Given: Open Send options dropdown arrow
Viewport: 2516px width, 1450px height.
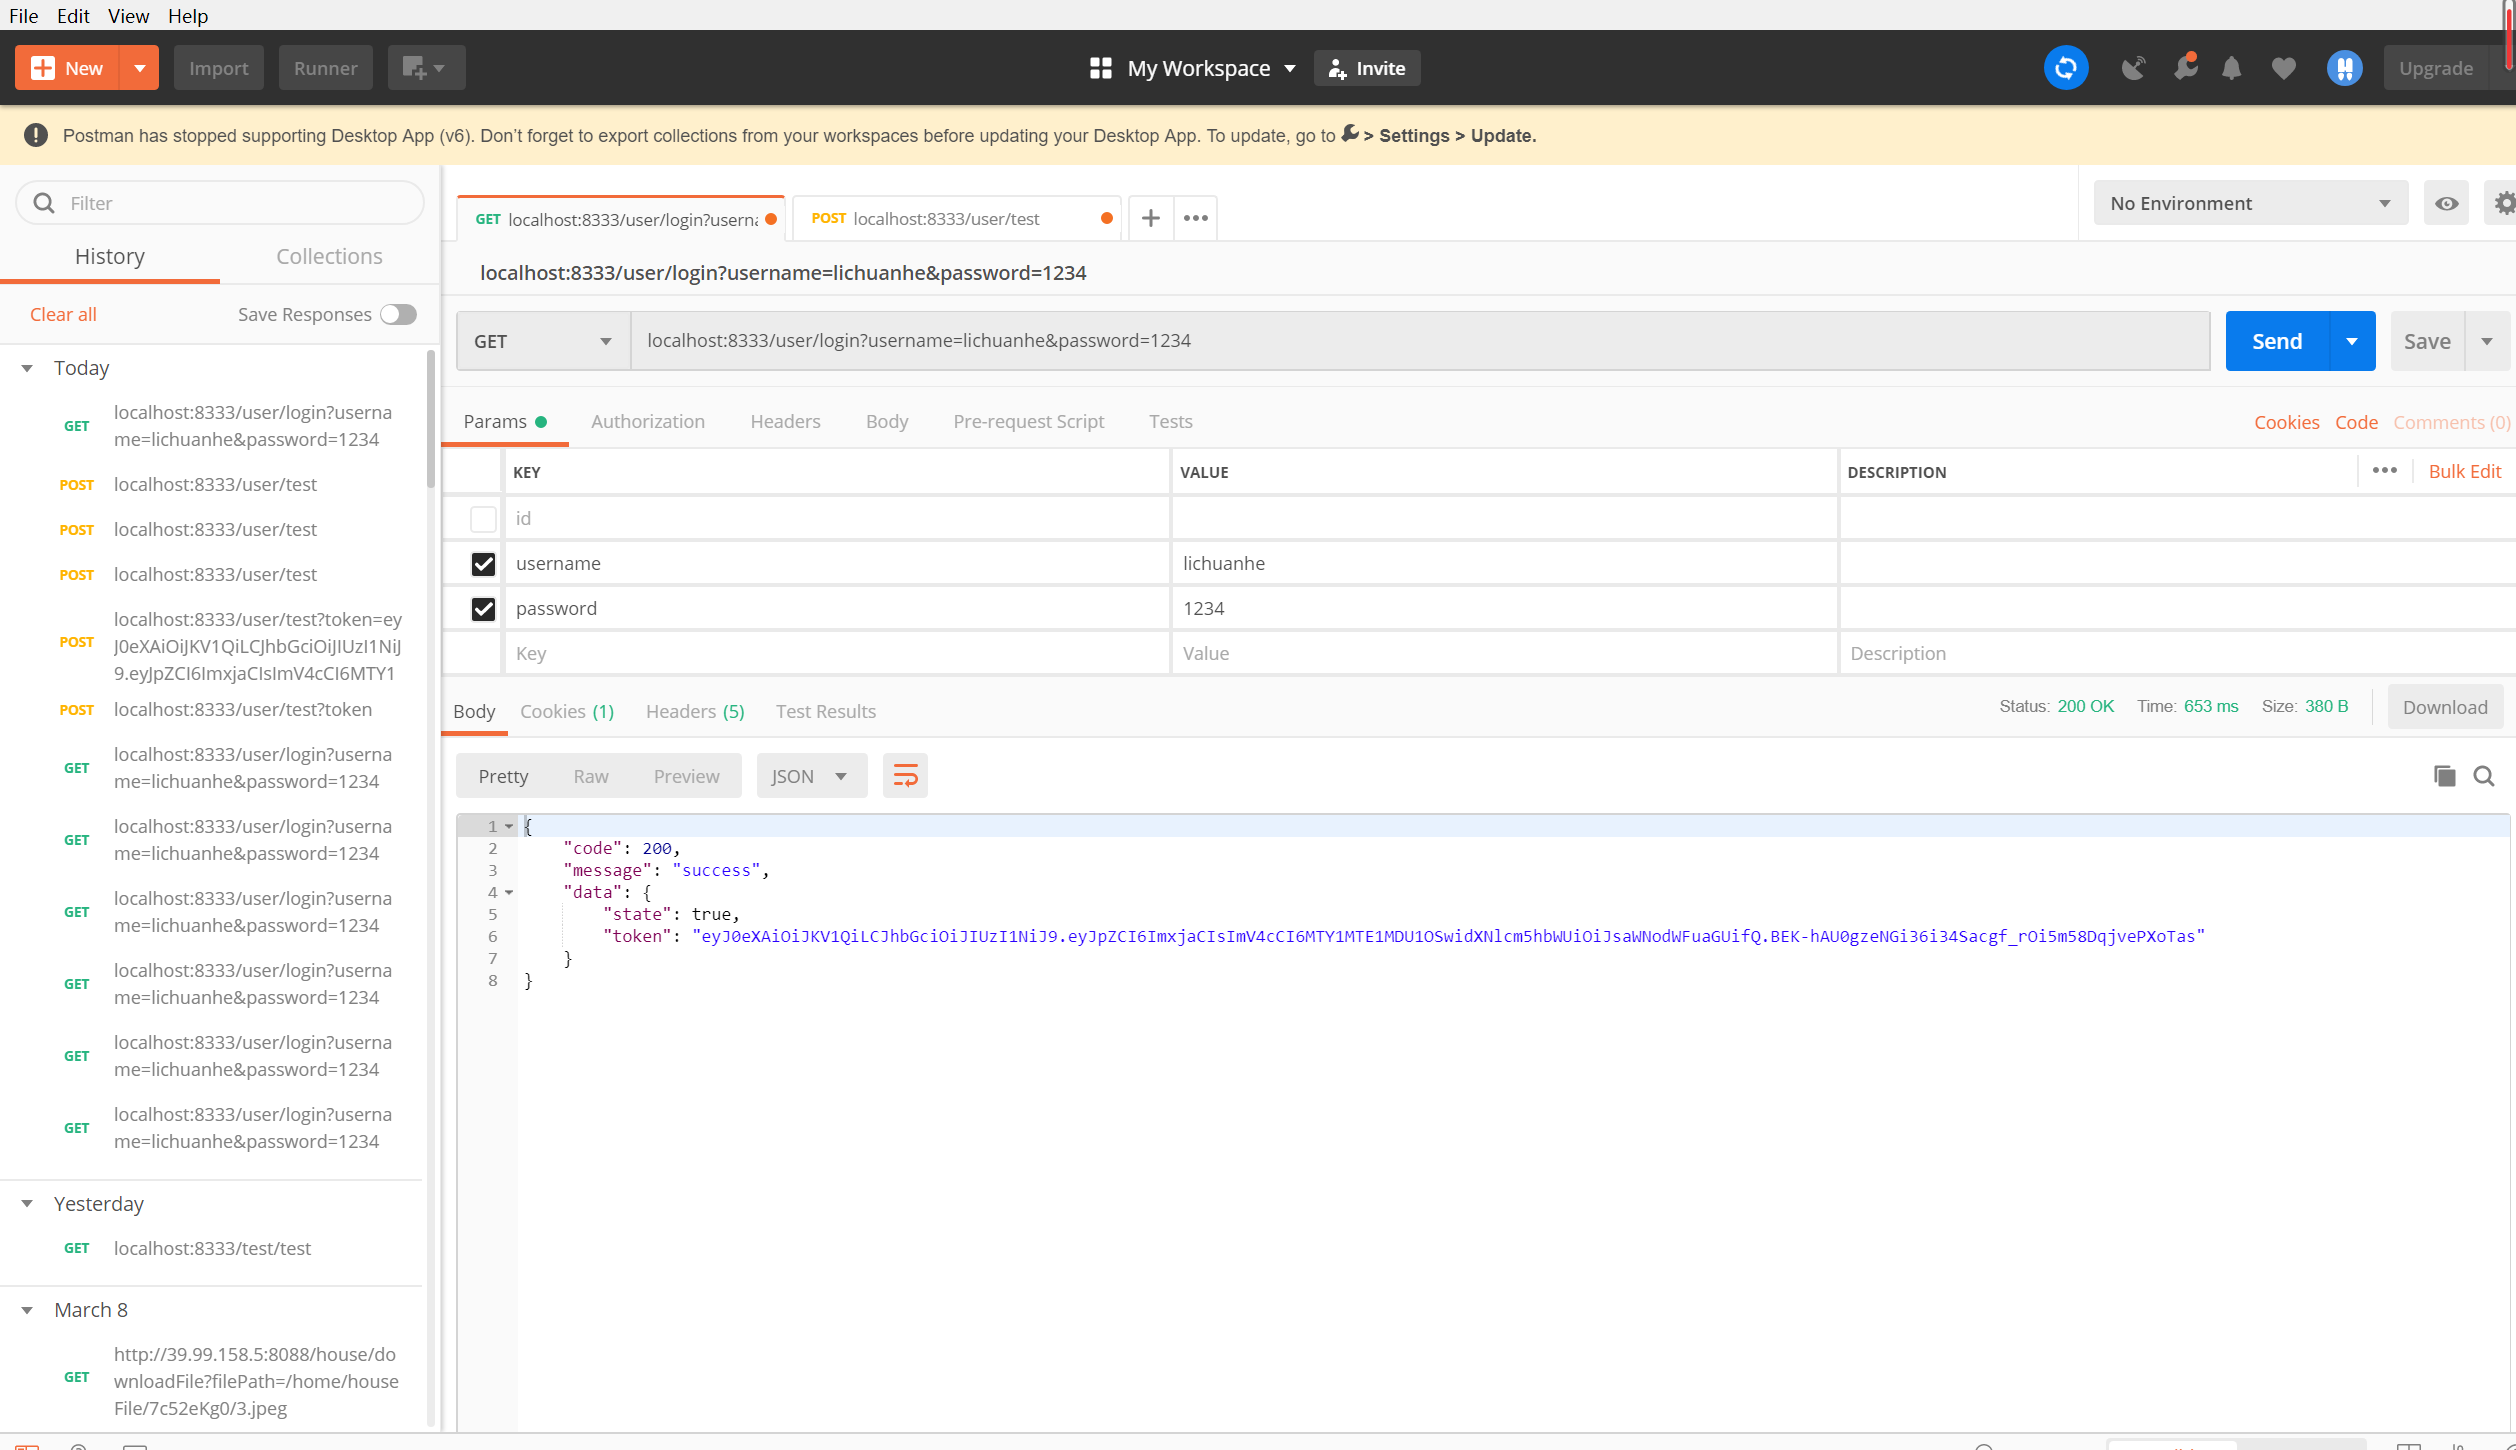Looking at the screenshot, I should (2352, 341).
